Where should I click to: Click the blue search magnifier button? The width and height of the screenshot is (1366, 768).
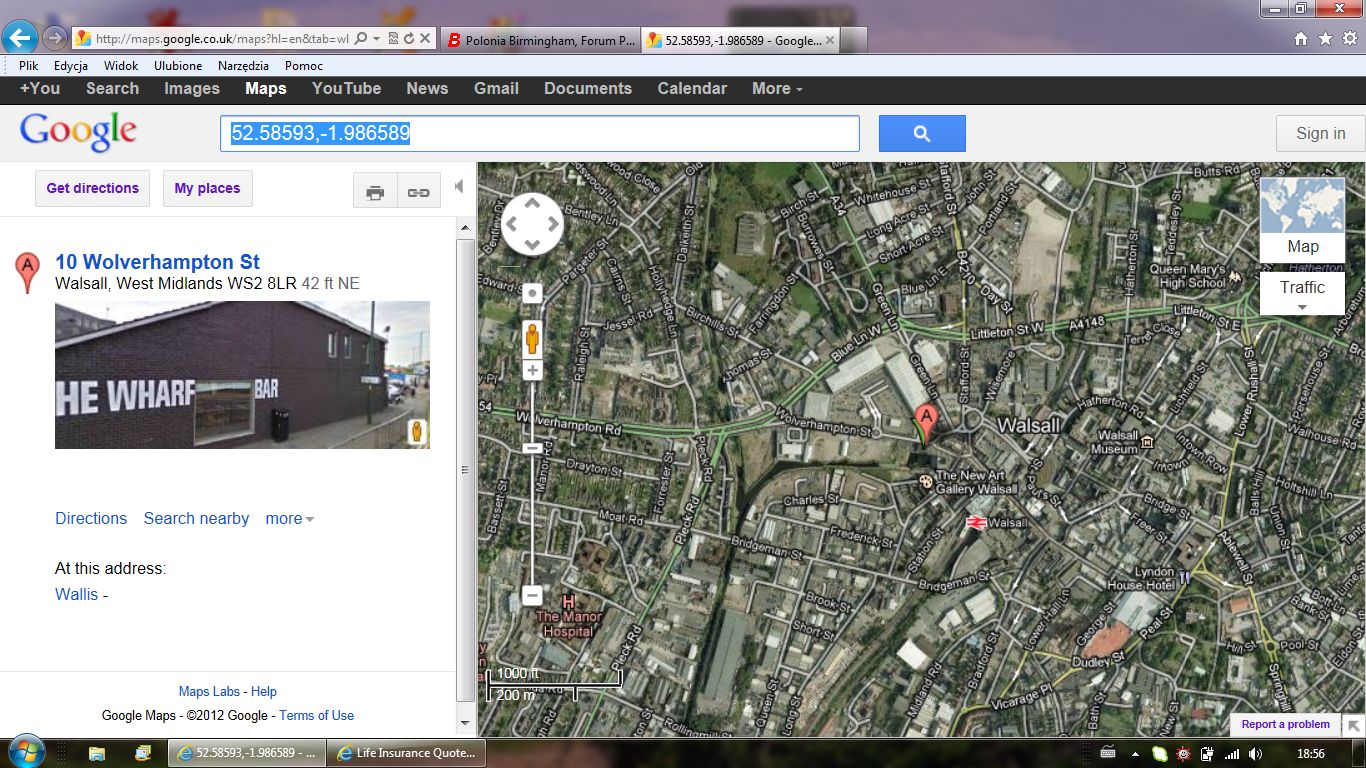point(922,134)
